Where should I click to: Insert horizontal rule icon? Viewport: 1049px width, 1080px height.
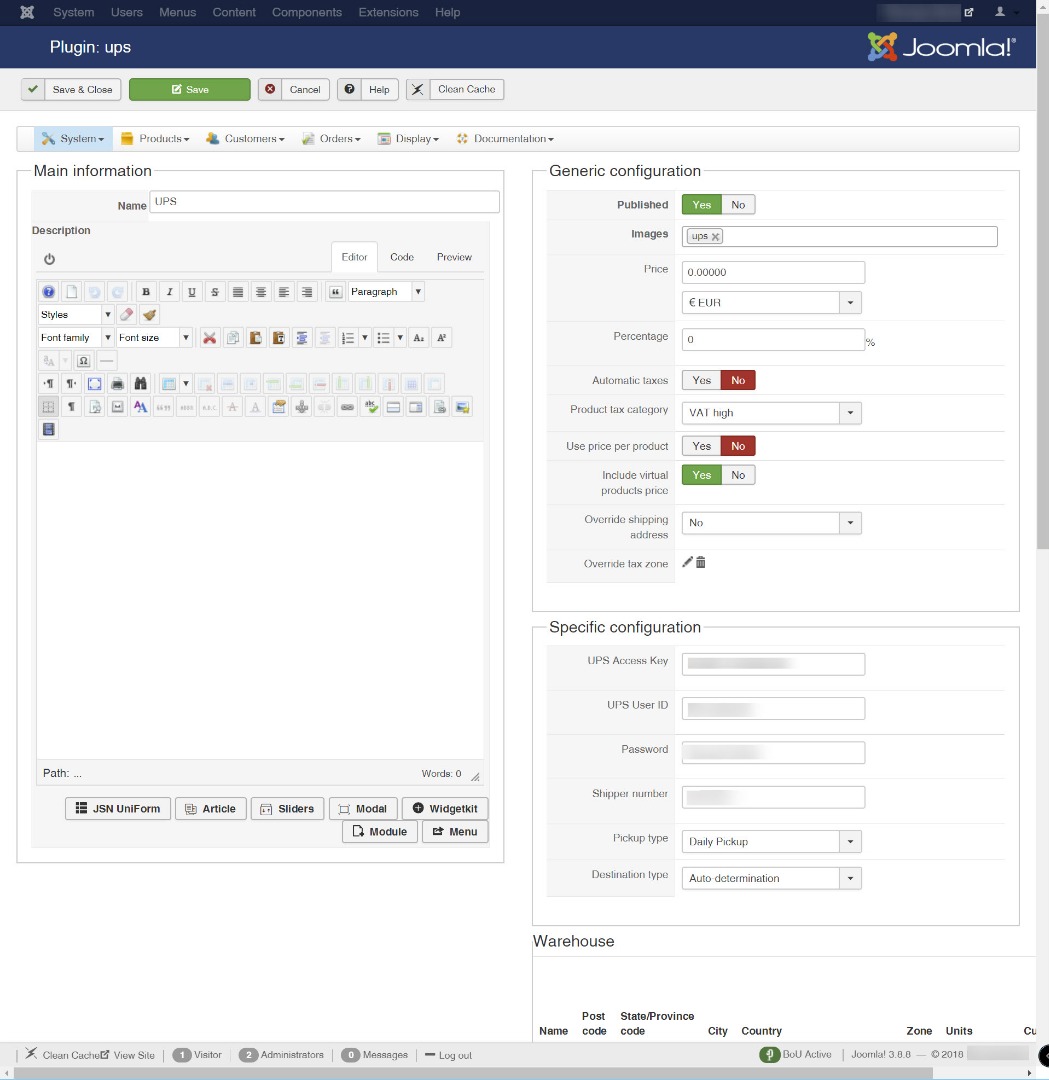tap(106, 360)
